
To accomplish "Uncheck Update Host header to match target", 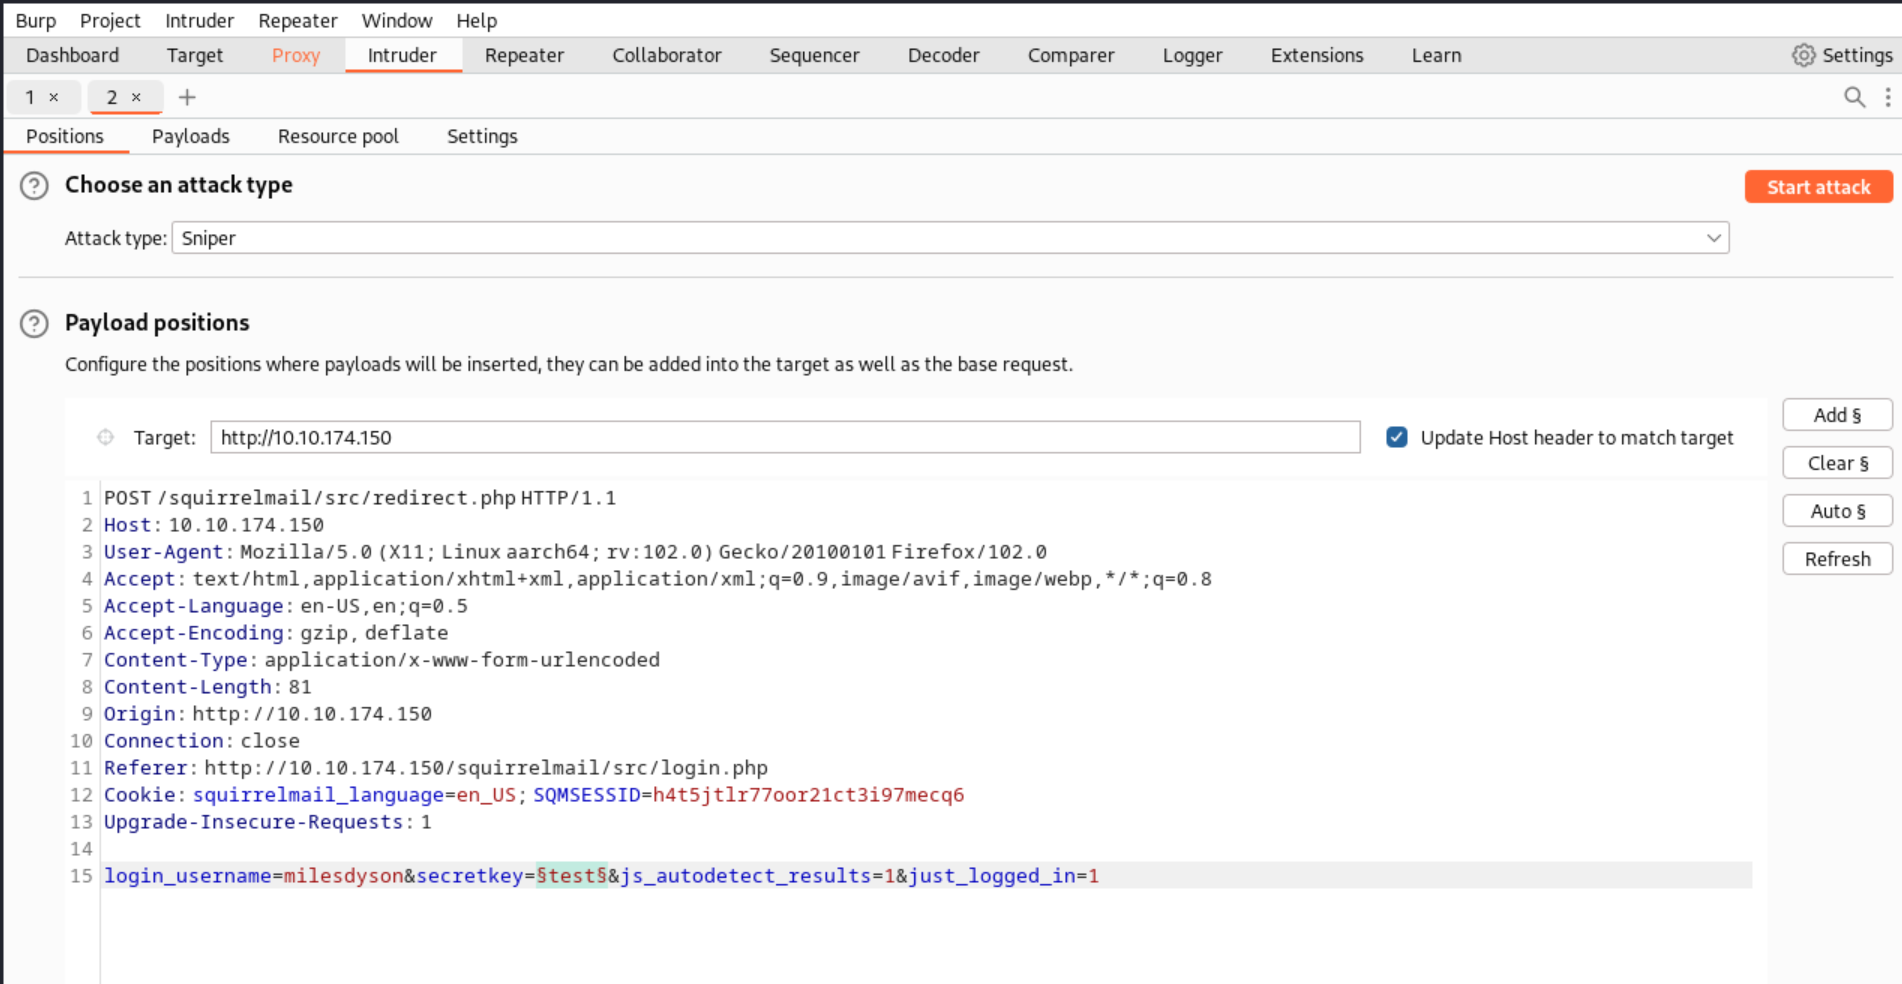I will coord(1397,437).
